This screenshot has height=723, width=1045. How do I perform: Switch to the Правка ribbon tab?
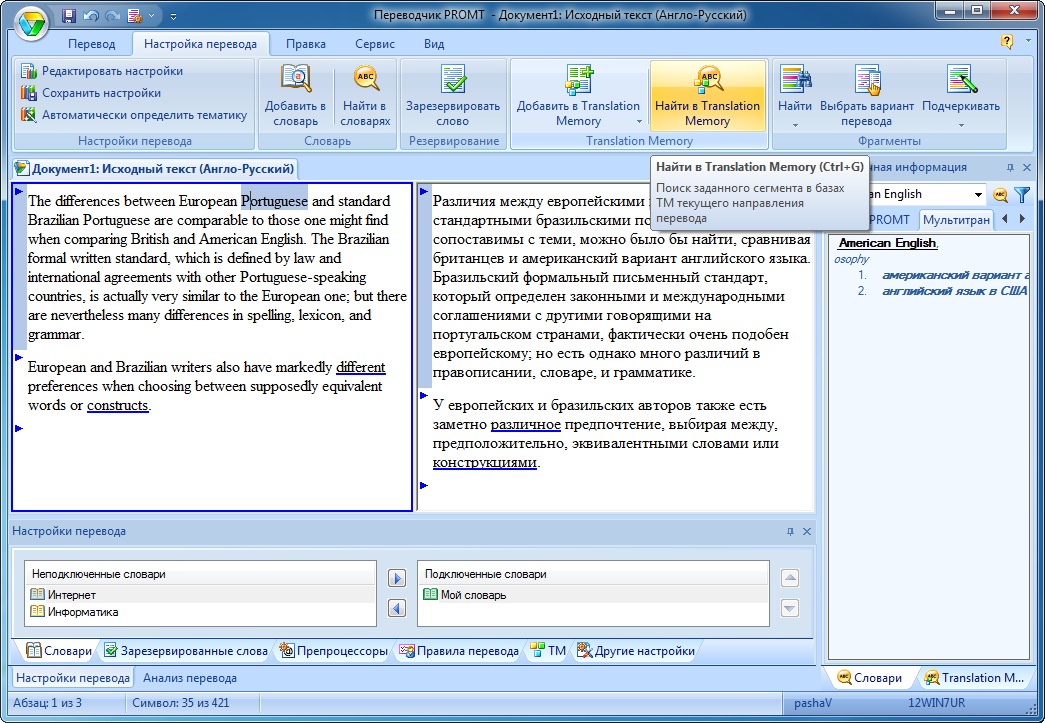click(x=305, y=44)
